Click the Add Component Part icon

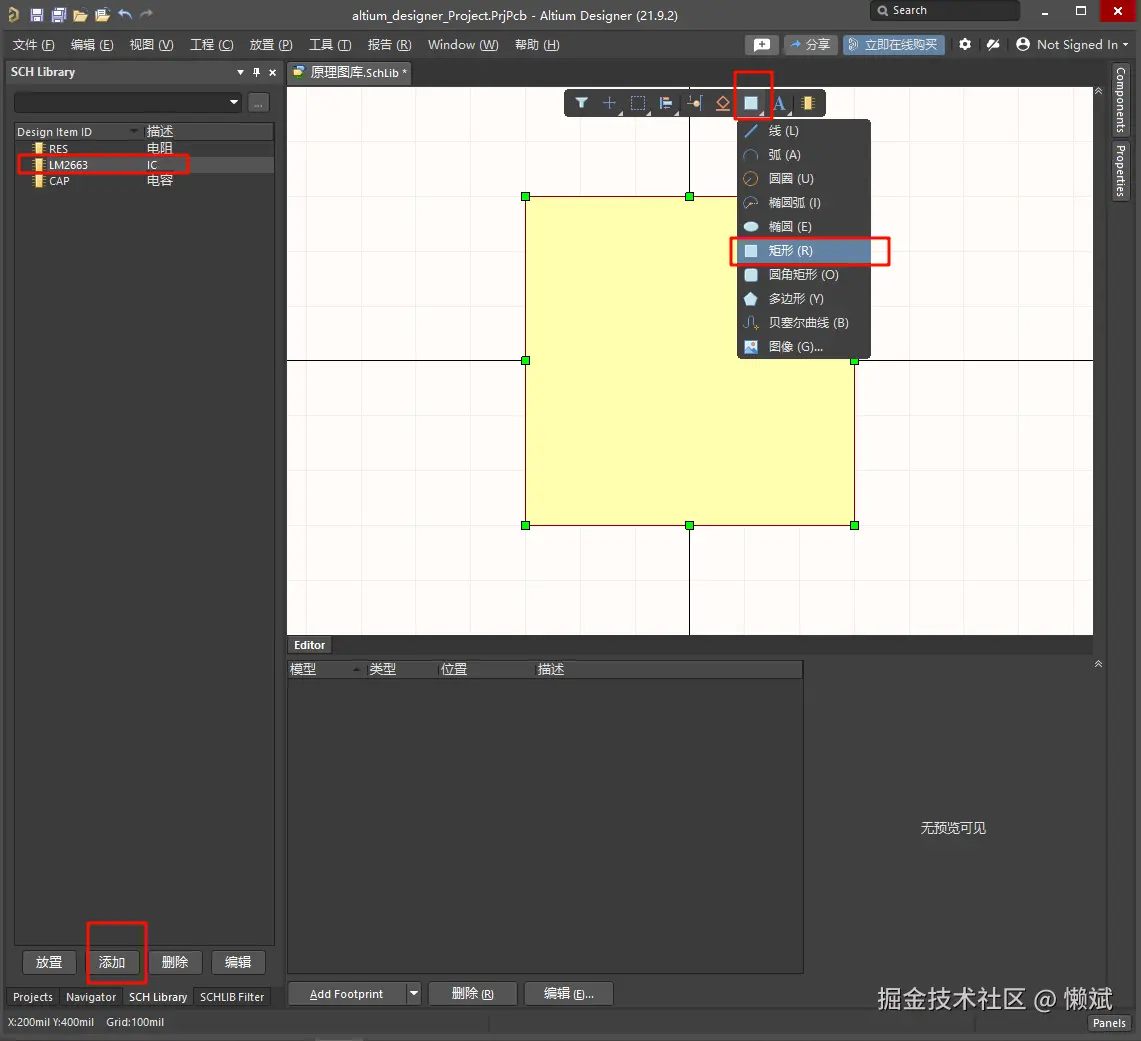pyautogui.click(x=808, y=103)
